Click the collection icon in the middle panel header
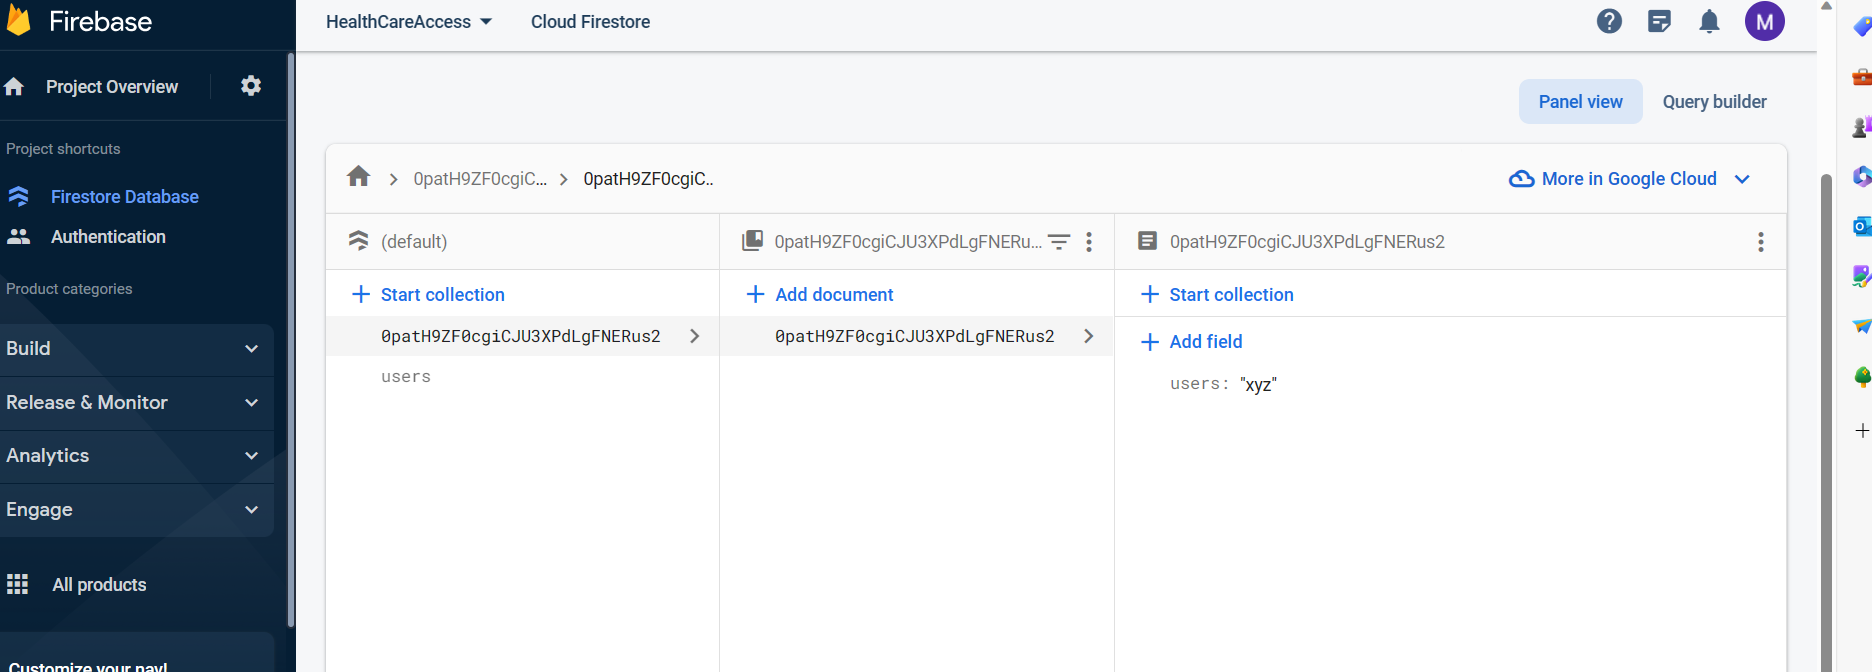 pyautogui.click(x=752, y=241)
